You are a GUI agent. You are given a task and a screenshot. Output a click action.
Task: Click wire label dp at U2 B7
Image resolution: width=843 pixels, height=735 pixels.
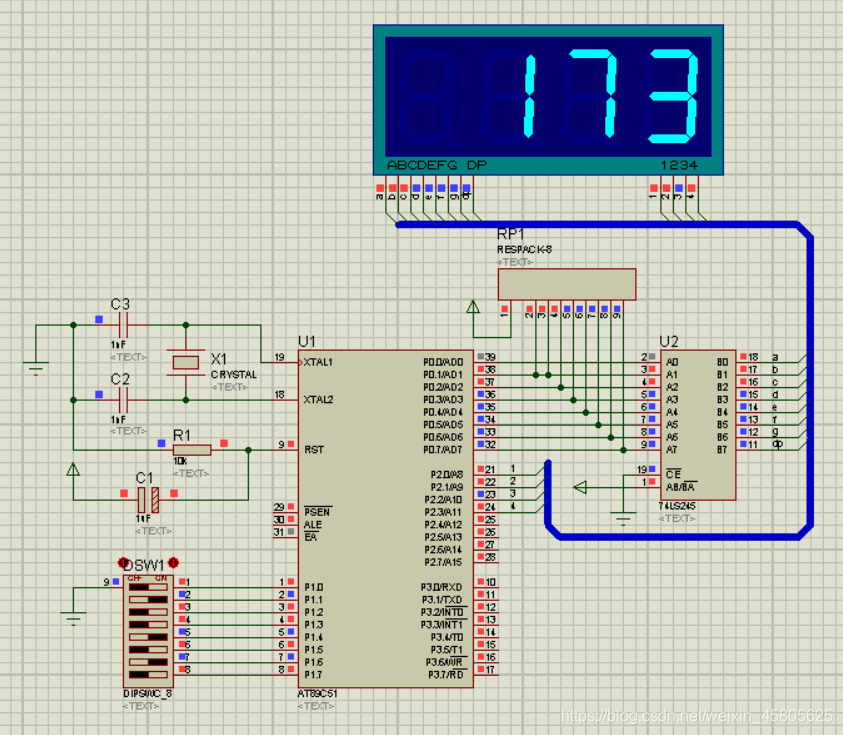tap(777, 444)
